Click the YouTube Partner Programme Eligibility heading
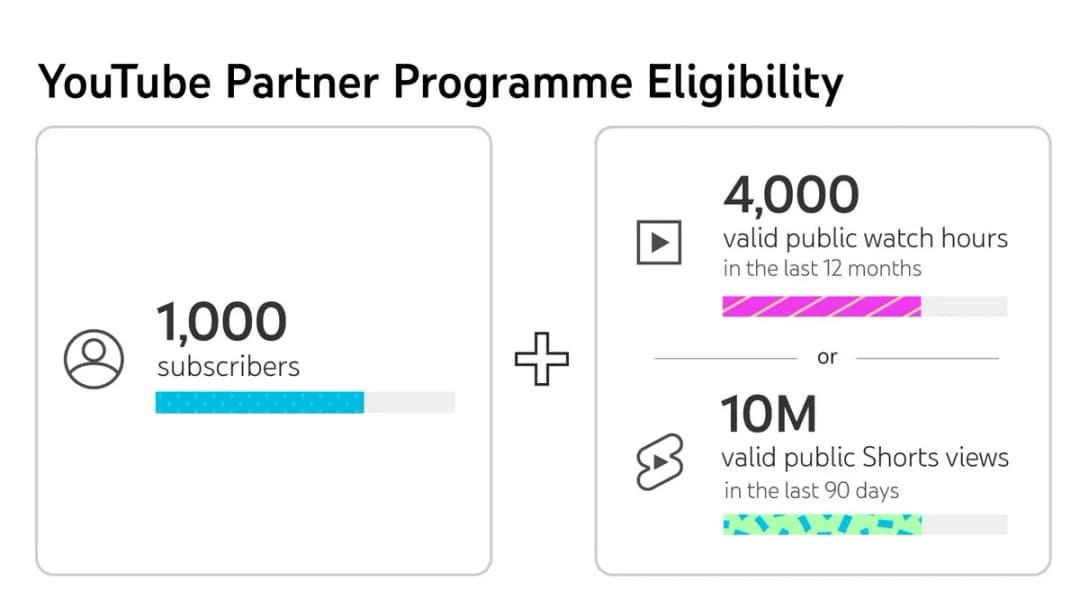Viewport: 1080px width, 607px height. click(440, 83)
